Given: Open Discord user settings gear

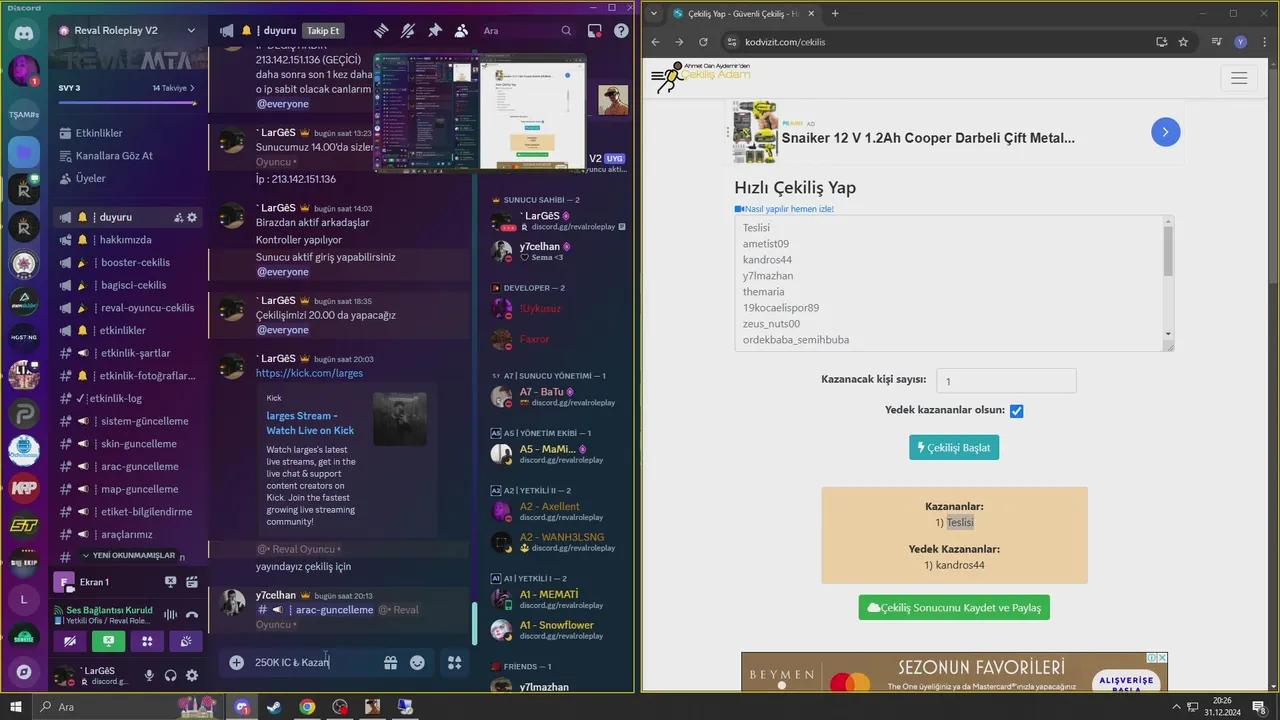Looking at the screenshot, I should point(193,675).
